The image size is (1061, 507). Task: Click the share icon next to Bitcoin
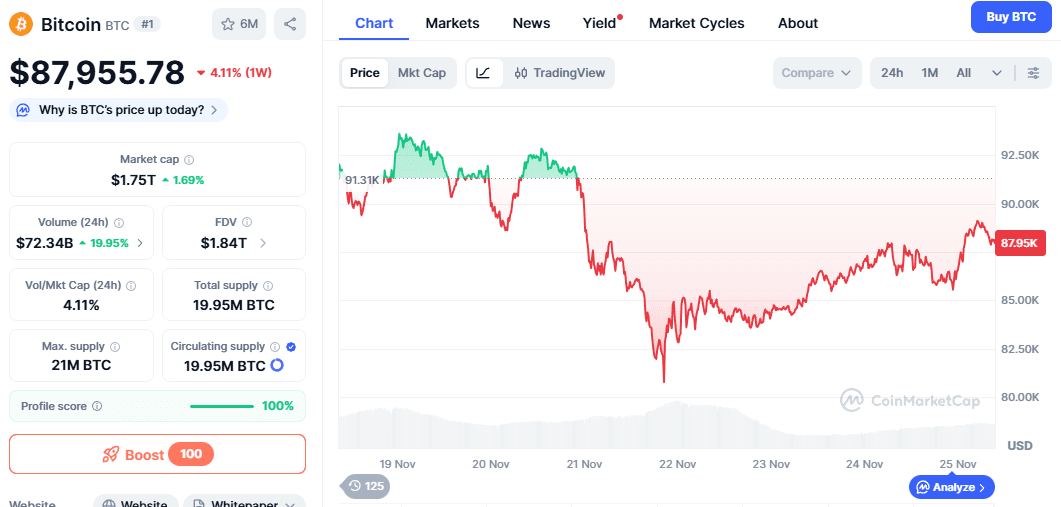coord(290,24)
